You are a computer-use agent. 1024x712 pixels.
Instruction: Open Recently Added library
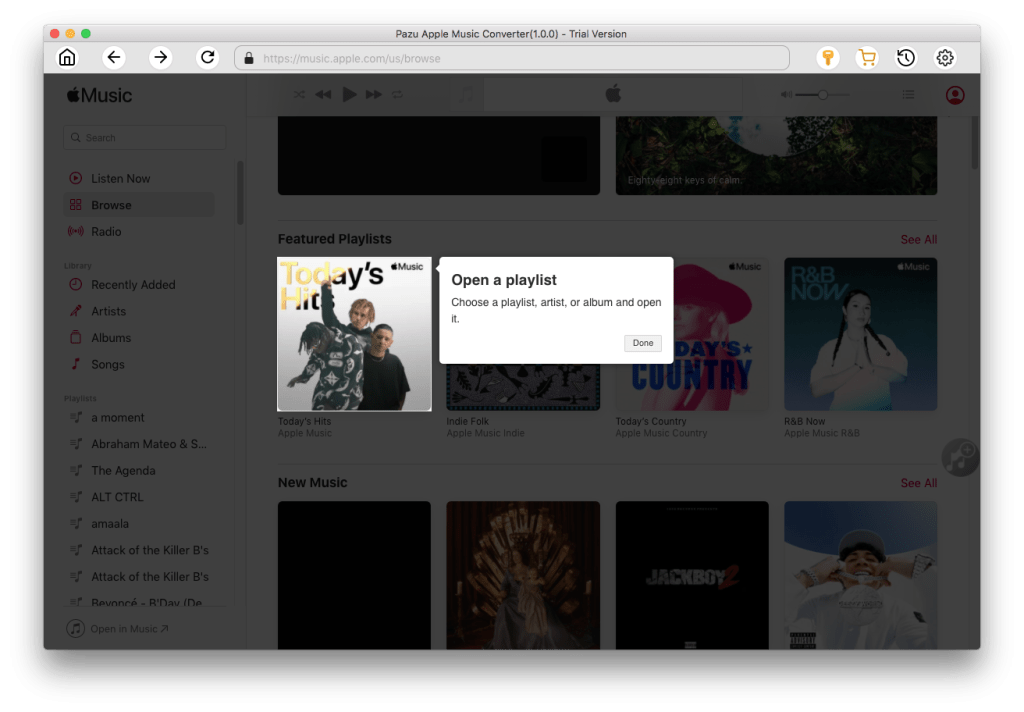tap(139, 285)
